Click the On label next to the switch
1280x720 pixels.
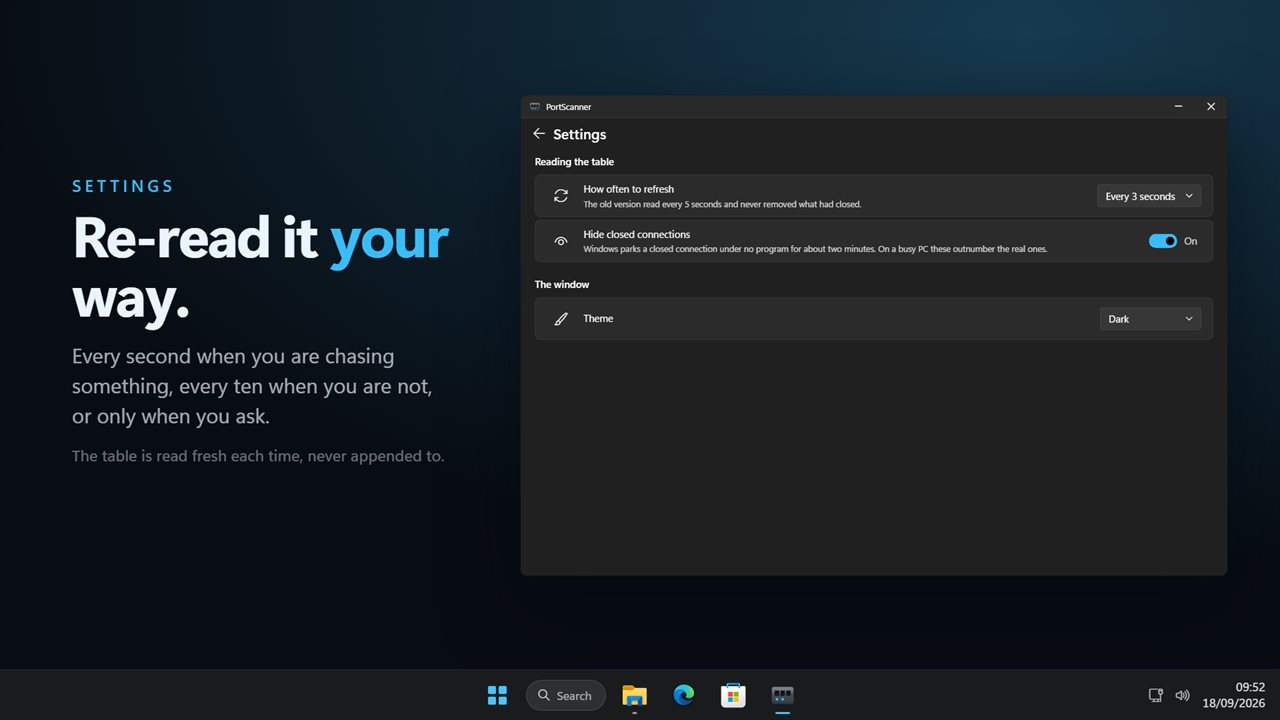(x=1190, y=241)
